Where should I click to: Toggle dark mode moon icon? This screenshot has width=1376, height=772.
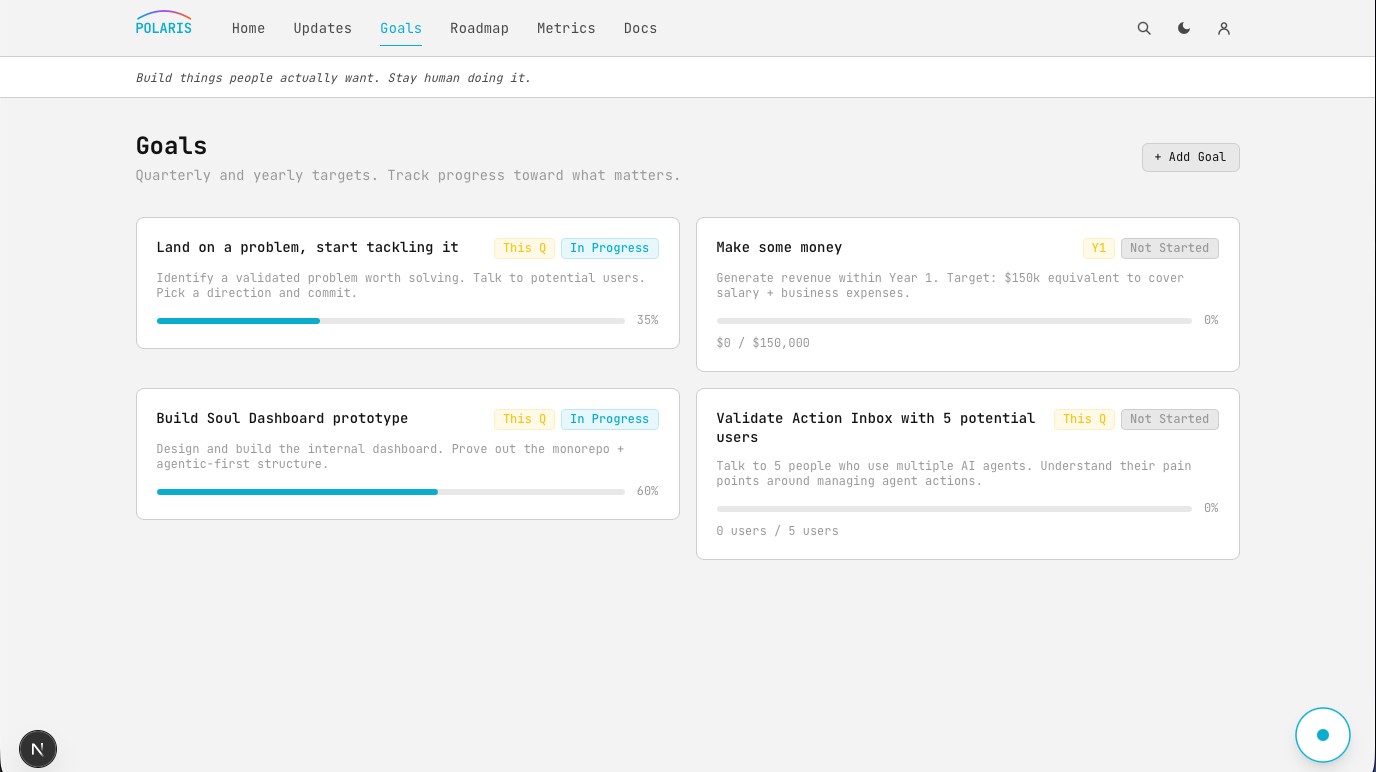click(x=1184, y=29)
